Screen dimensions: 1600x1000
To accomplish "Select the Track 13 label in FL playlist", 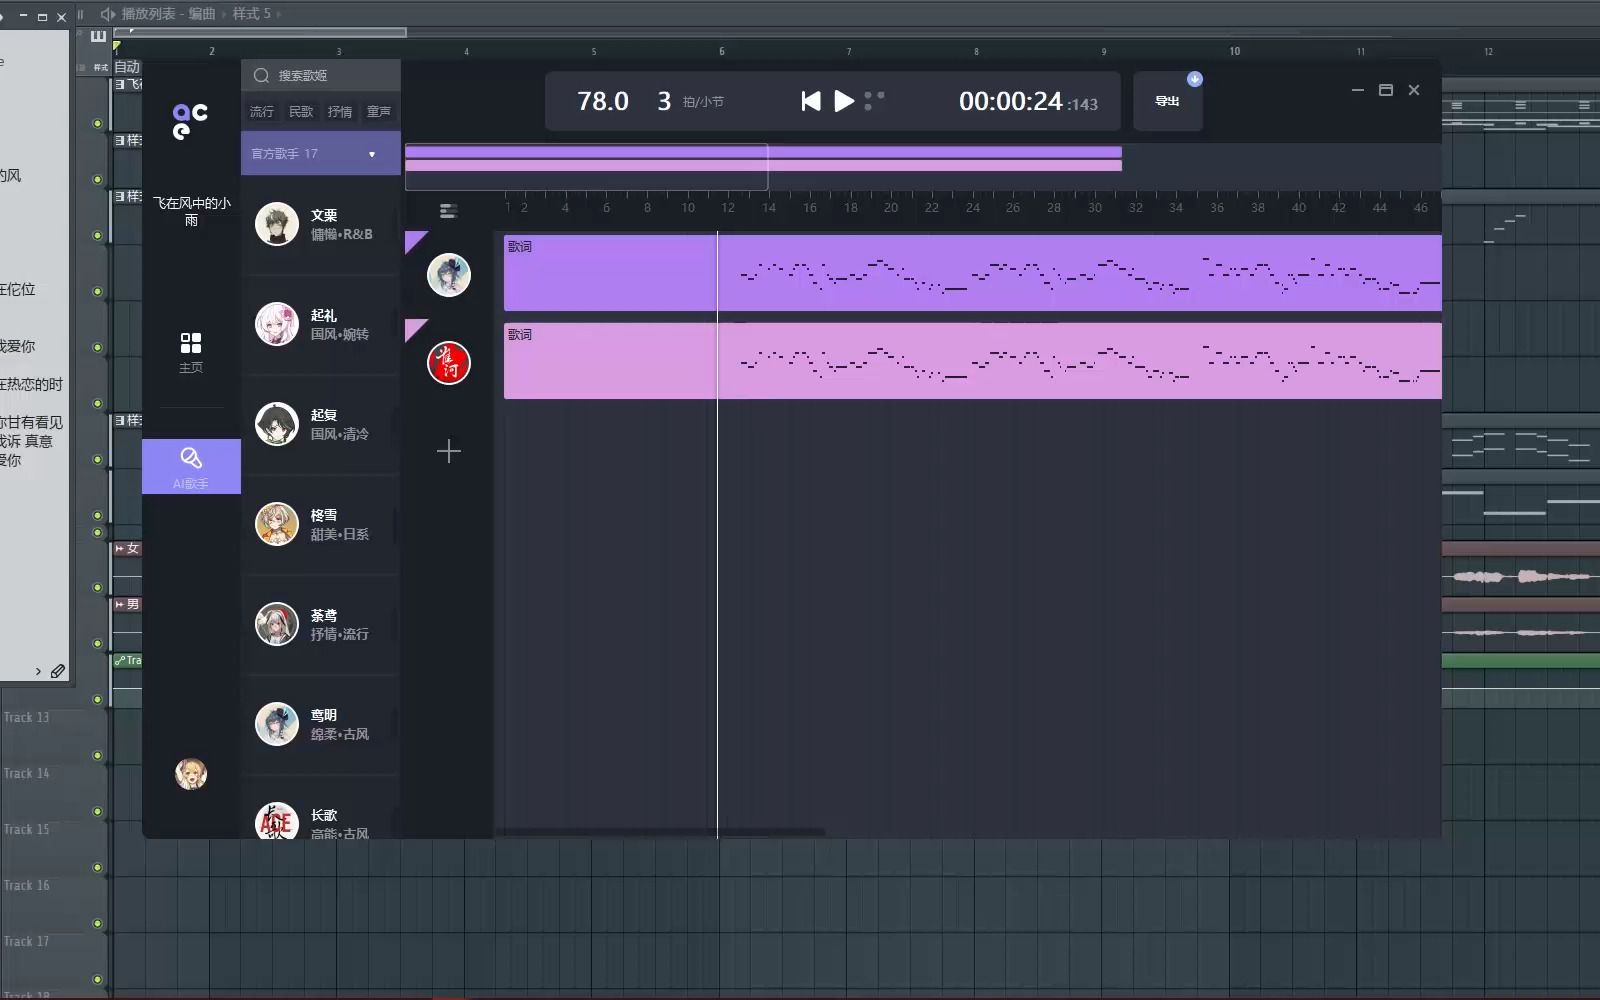I will 27,717.
